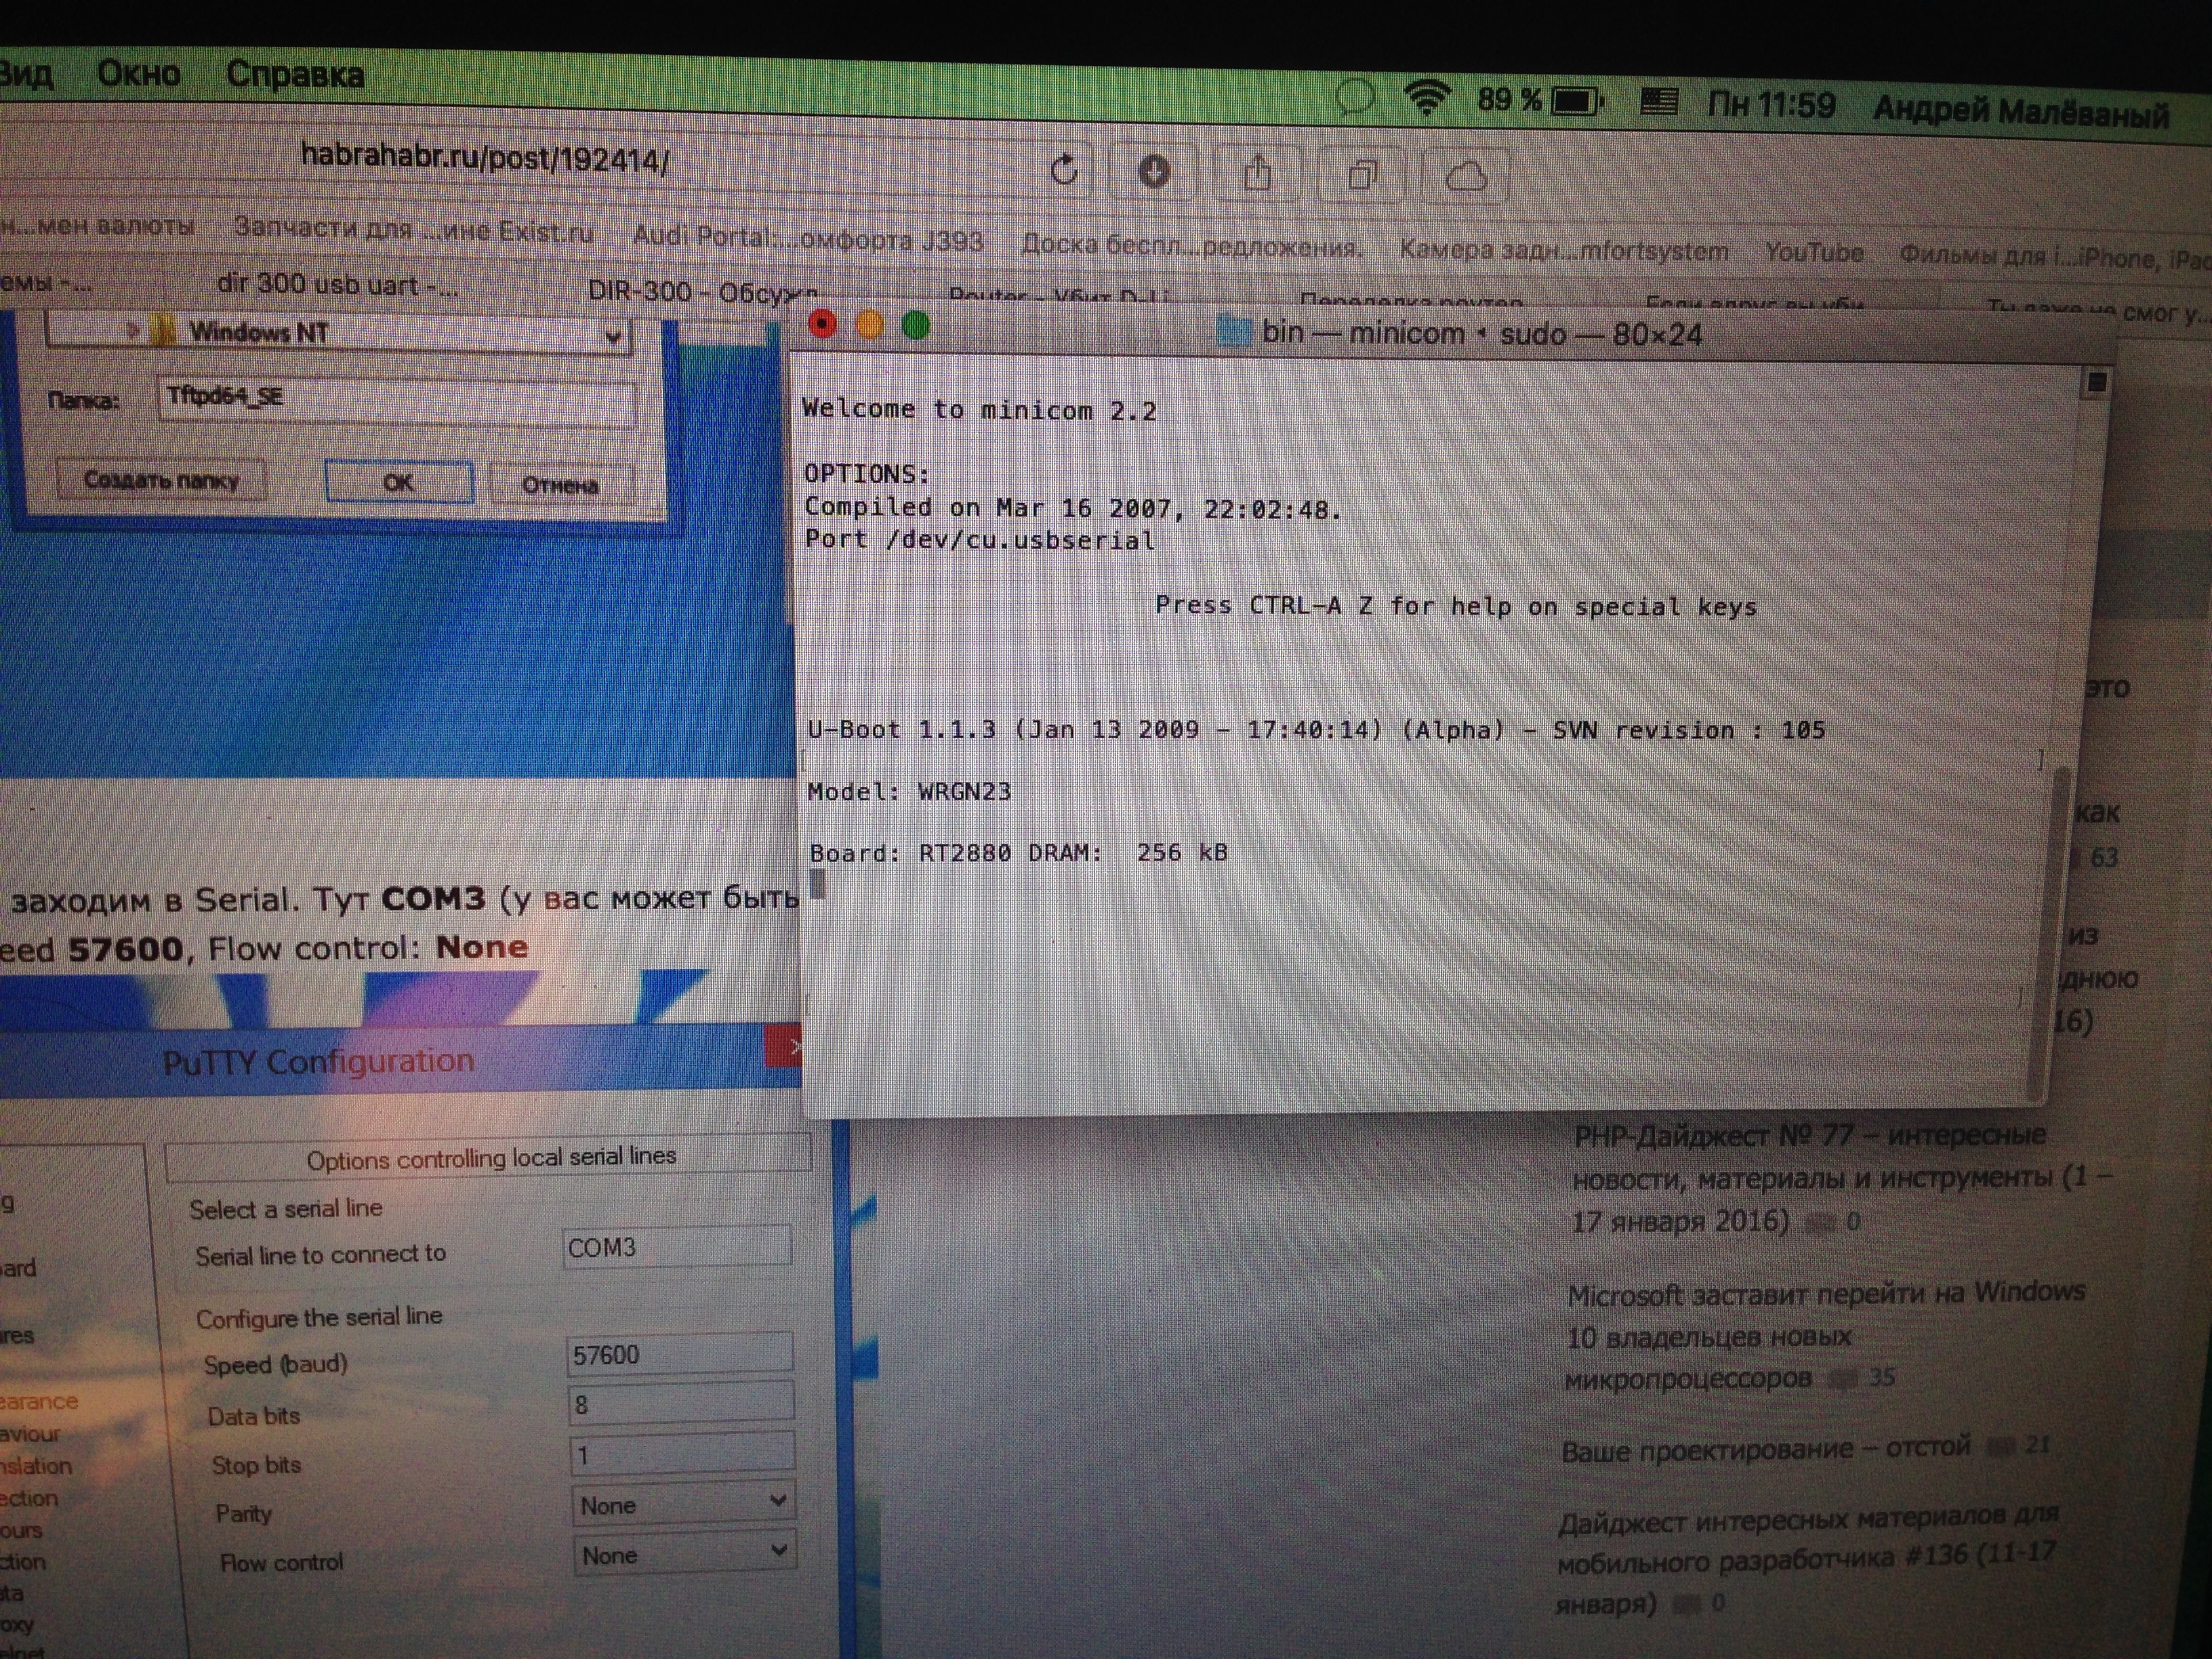Expand the Parity dropdown in PuTTY

click(x=777, y=1501)
